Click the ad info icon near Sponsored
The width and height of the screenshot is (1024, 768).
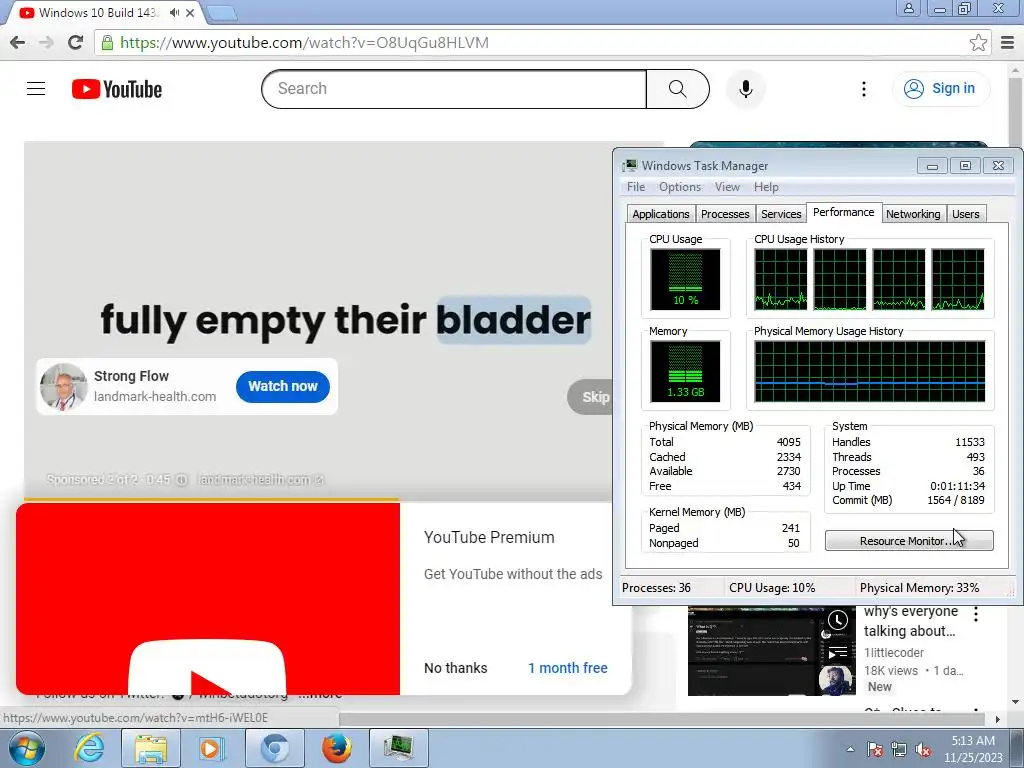[x=182, y=479]
